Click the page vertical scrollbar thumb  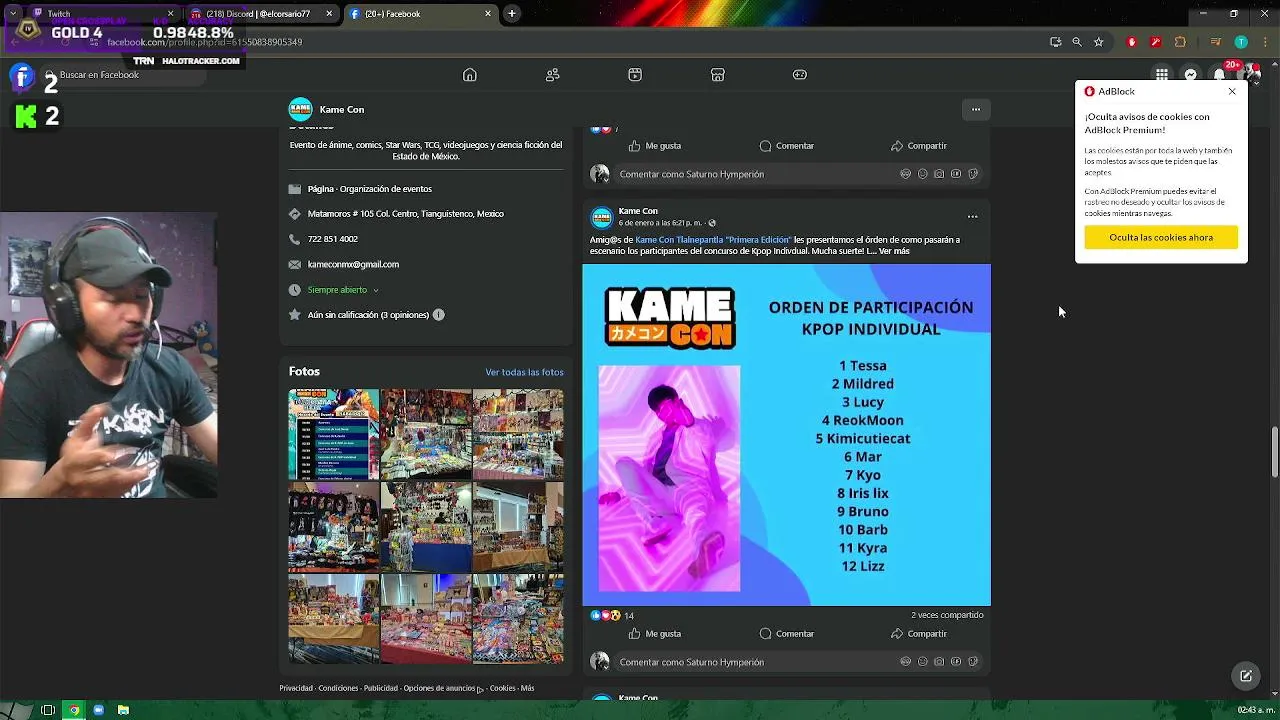[1274, 452]
